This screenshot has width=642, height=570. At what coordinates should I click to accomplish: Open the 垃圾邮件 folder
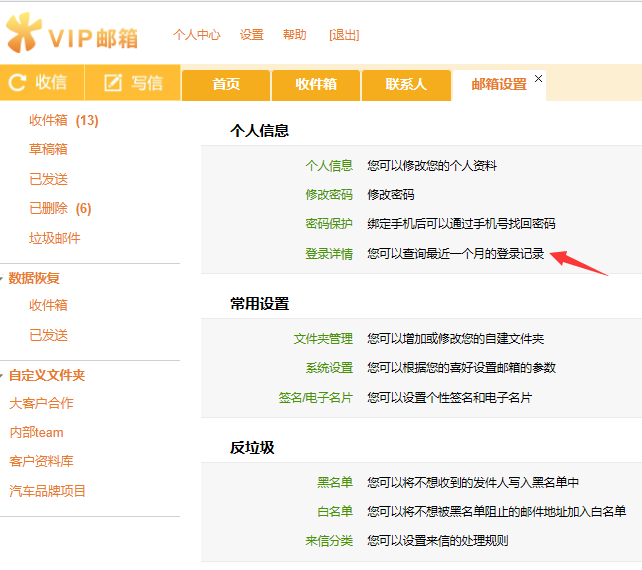click(x=54, y=238)
